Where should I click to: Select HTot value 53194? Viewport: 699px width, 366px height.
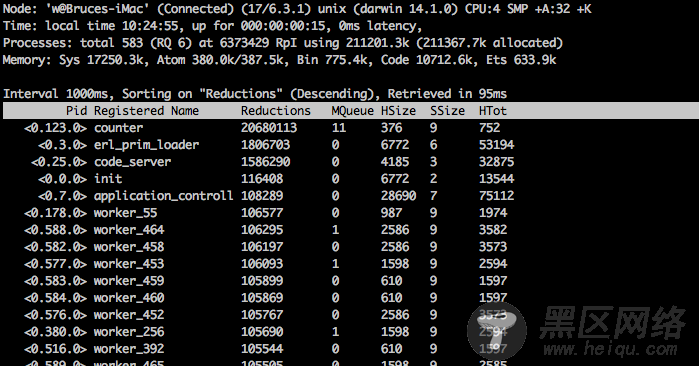click(496, 145)
